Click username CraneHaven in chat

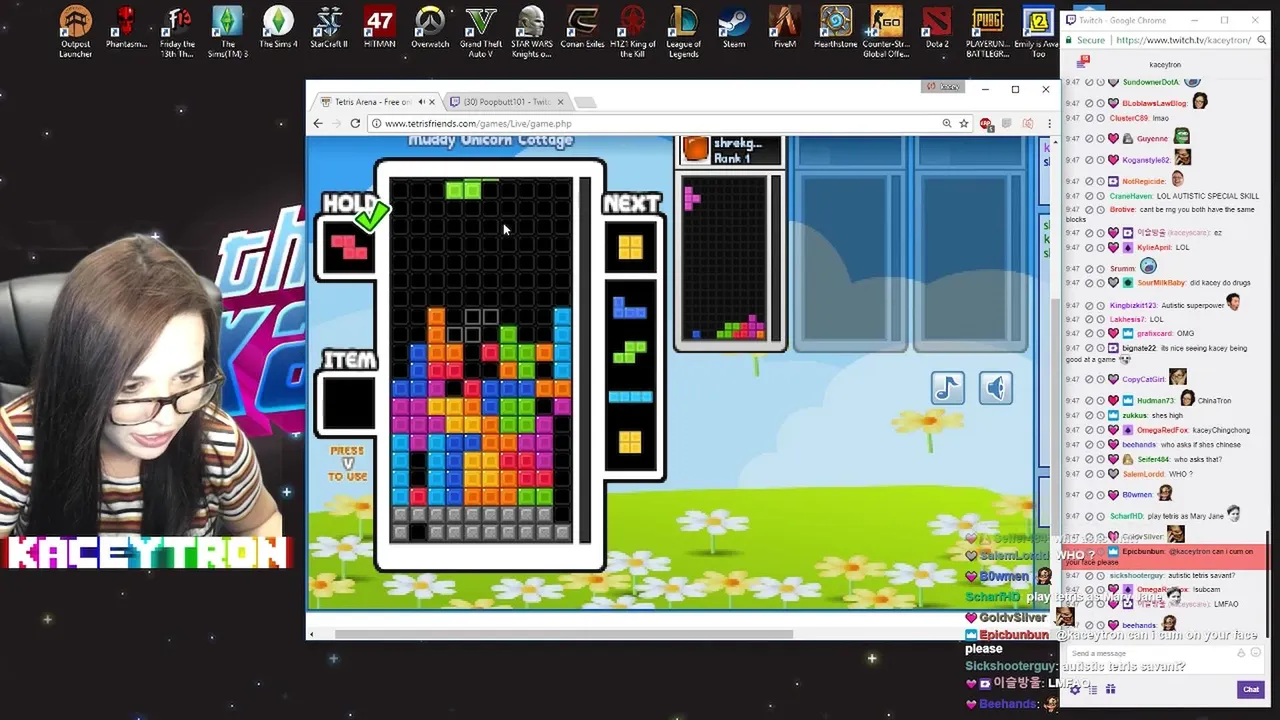(x=1131, y=196)
